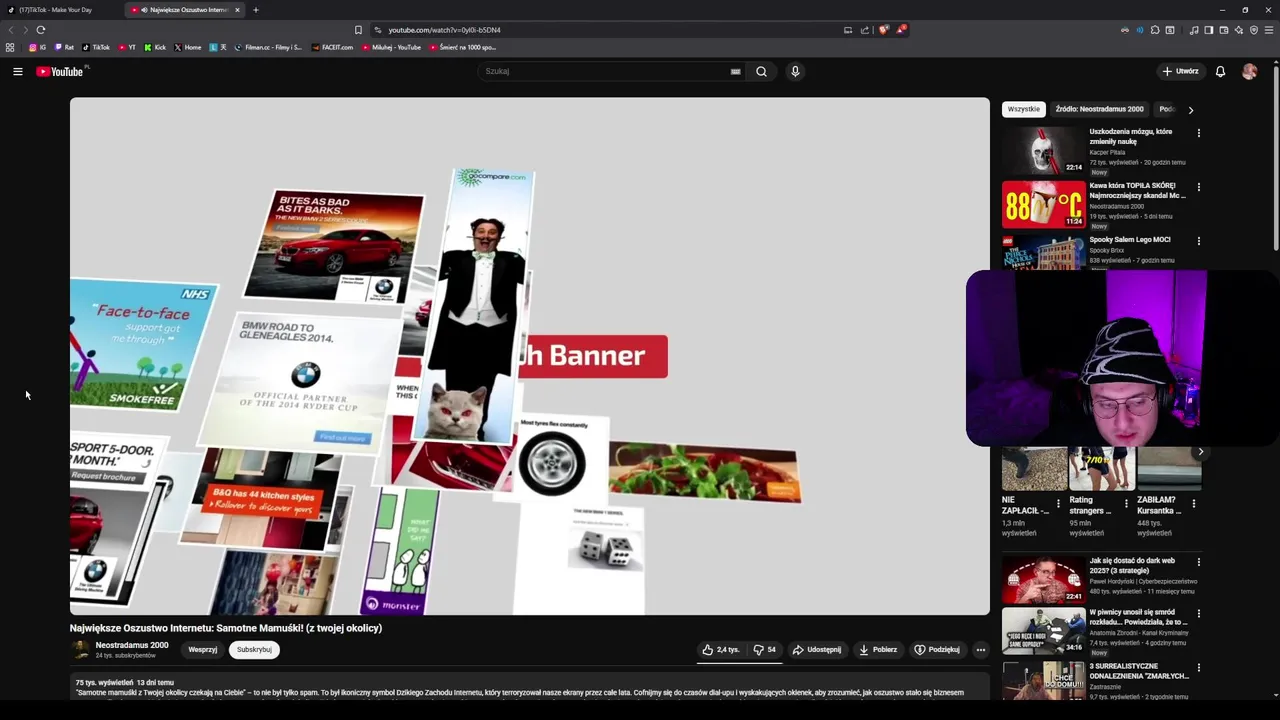The height and width of the screenshot is (720, 1280).
Task: Open browser extensions puzzle icon
Action: coord(1155,30)
